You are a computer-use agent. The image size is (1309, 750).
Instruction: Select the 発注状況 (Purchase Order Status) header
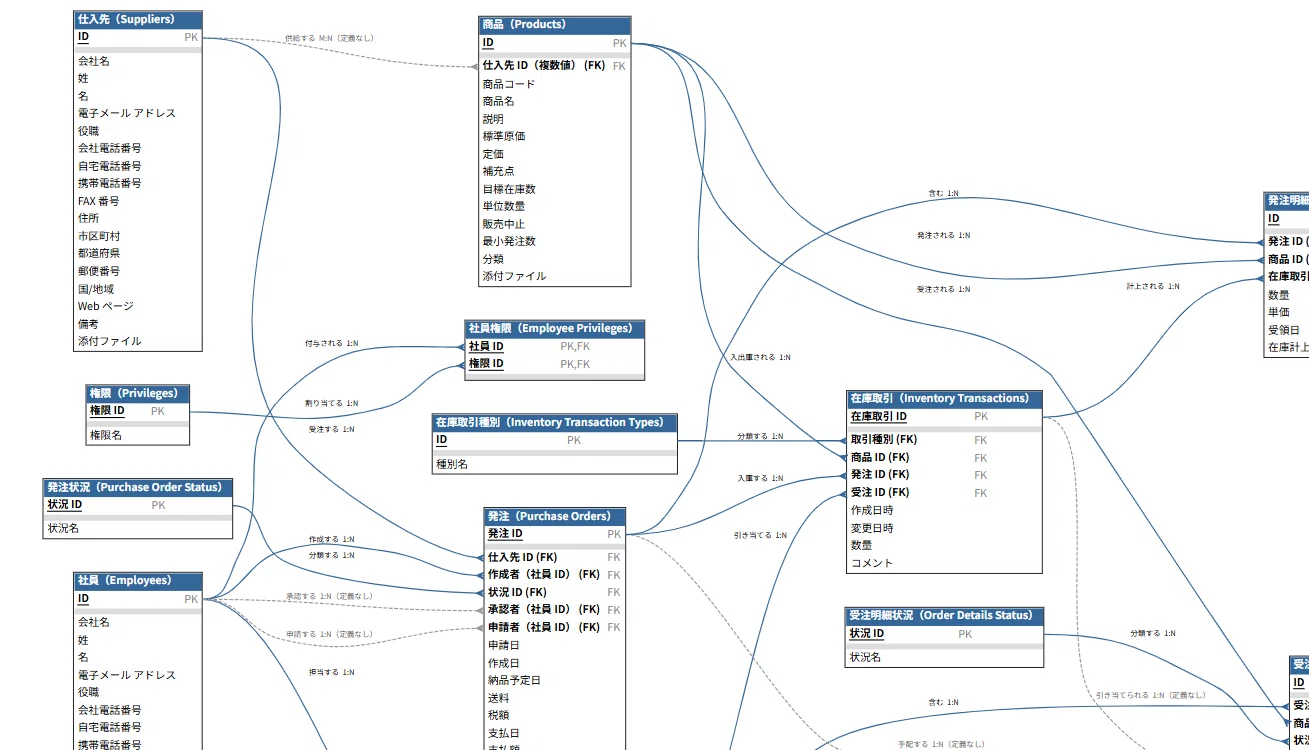(x=138, y=487)
